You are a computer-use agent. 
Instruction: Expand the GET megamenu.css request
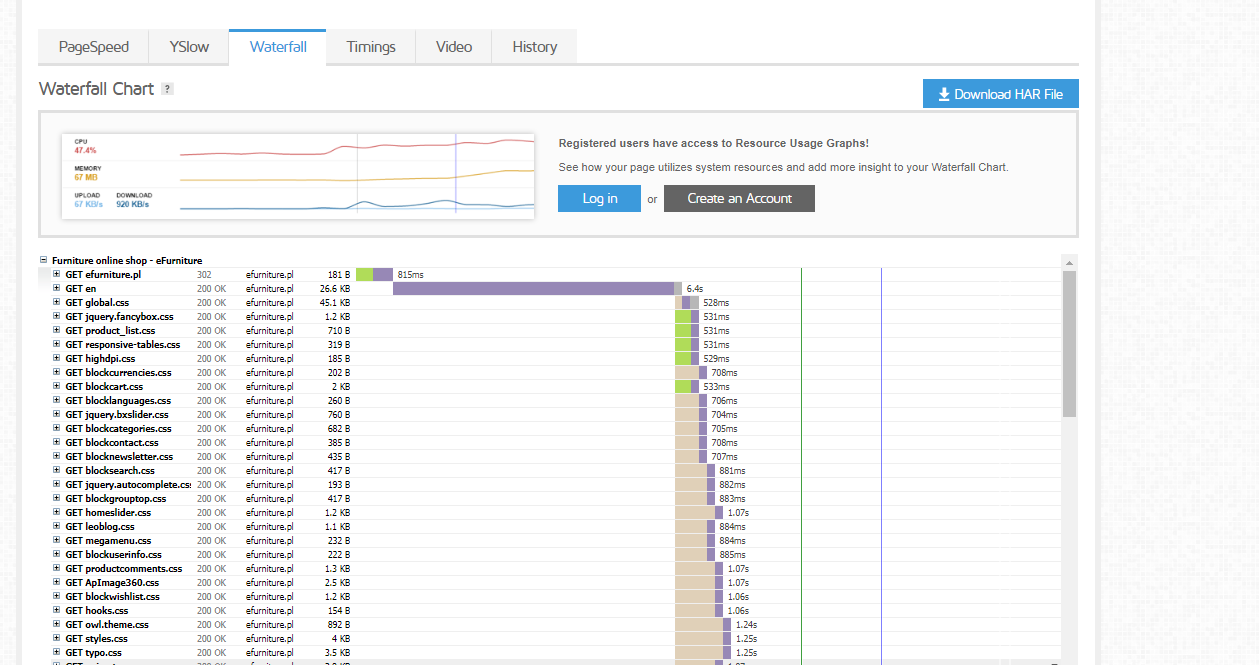57,540
